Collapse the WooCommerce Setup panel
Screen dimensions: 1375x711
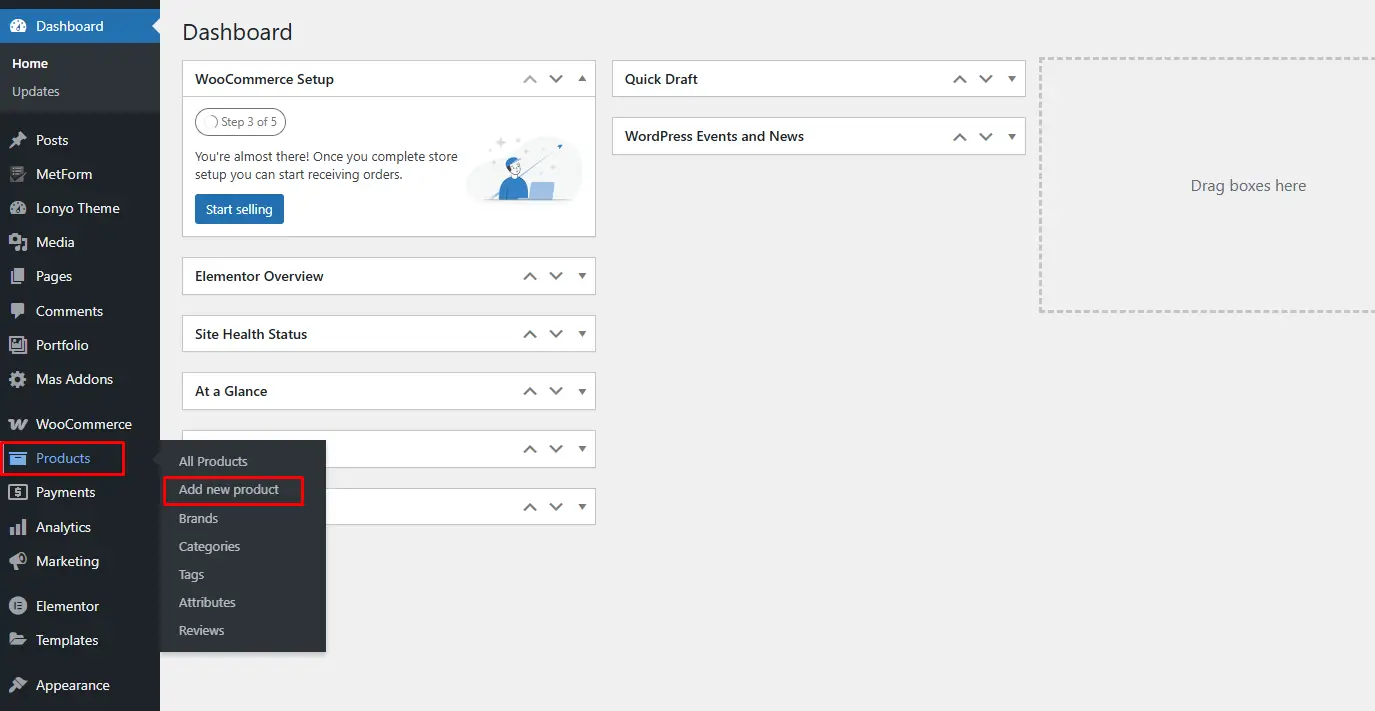click(582, 79)
